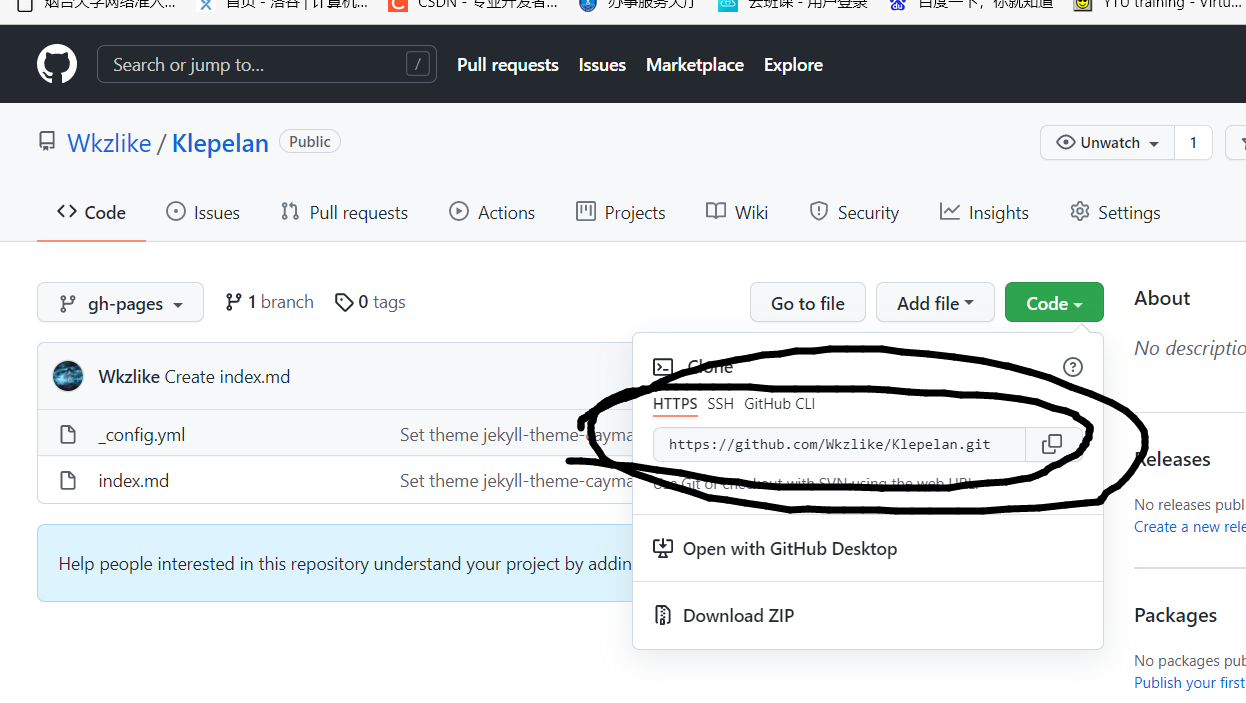Screen dimensions: 1246x703
Task: Select the clone URL text field
Action: pos(839,444)
